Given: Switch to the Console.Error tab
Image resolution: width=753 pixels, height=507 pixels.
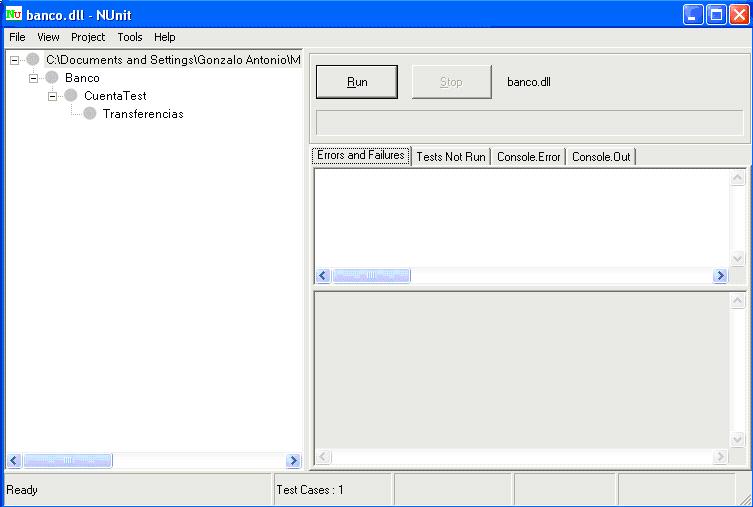Looking at the screenshot, I should click(528, 157).
